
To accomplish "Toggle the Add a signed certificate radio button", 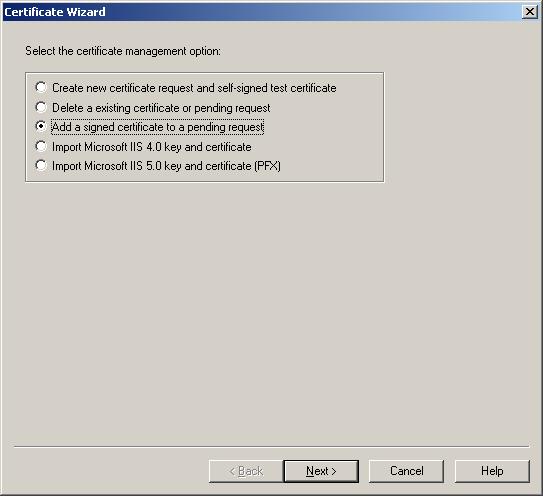I will click(x=41, y=126).
